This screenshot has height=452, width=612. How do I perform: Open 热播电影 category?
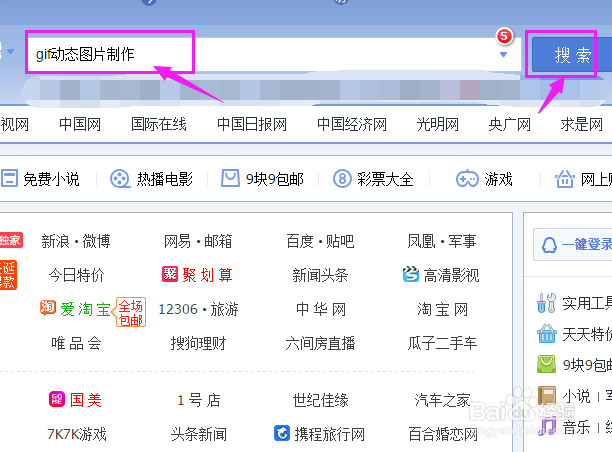pyautogui.click(x=165, y=179)
